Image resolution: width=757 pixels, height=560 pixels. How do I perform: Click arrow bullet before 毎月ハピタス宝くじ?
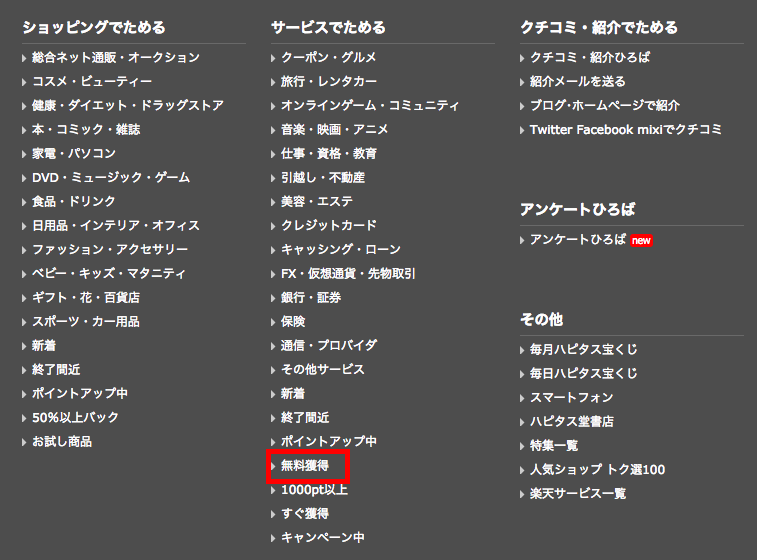coord(522,350)
